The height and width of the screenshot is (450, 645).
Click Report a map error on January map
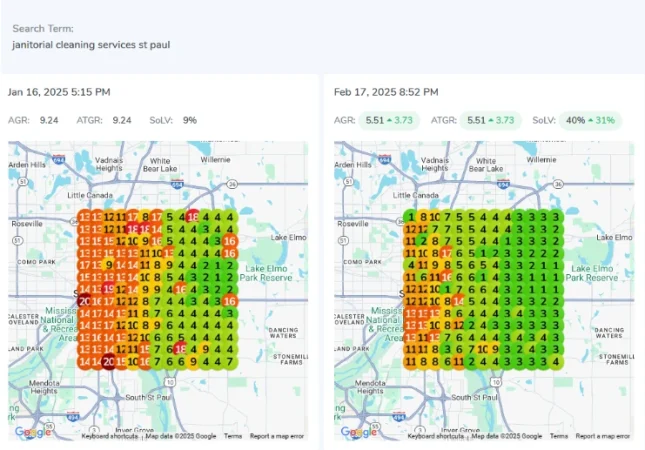[x=277, y=437]
